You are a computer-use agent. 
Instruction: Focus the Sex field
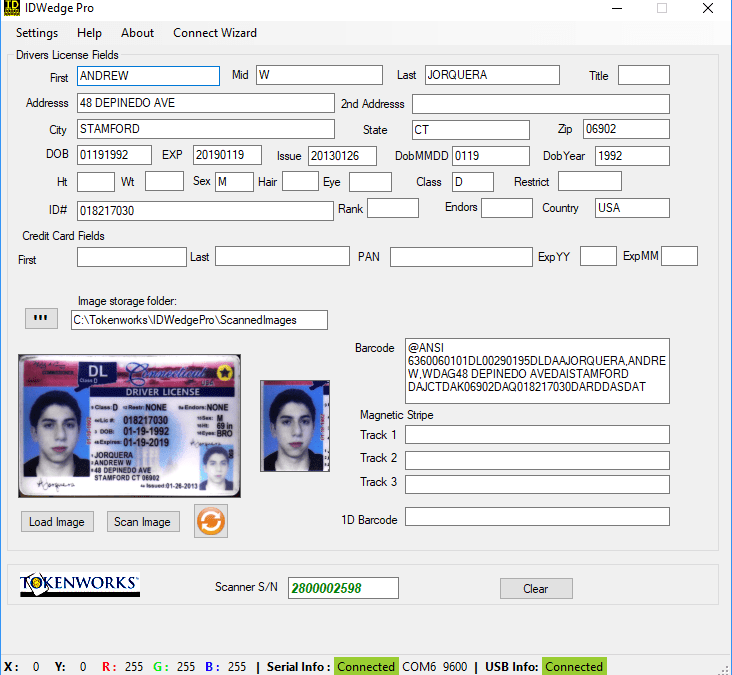pyautogui.click(x=234, y=182)
